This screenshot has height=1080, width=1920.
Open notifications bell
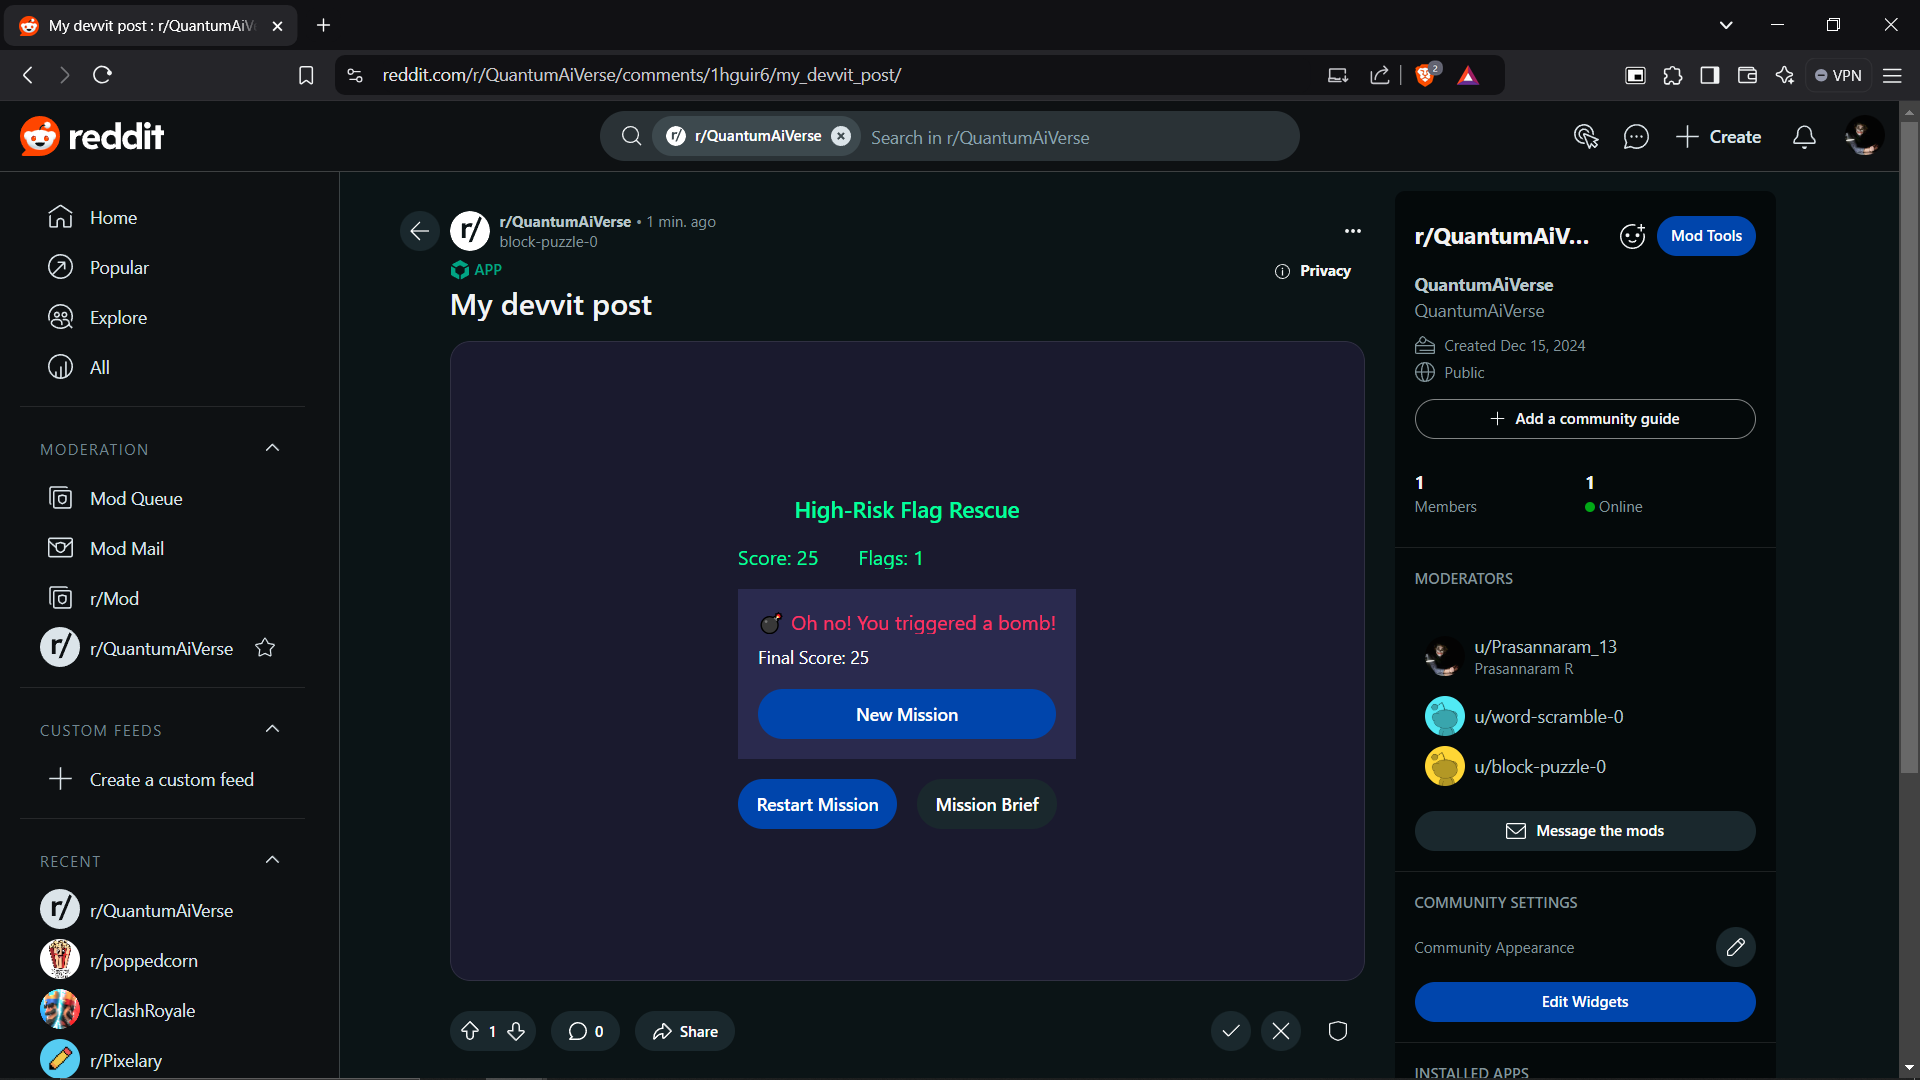(x=1804, y=137)
